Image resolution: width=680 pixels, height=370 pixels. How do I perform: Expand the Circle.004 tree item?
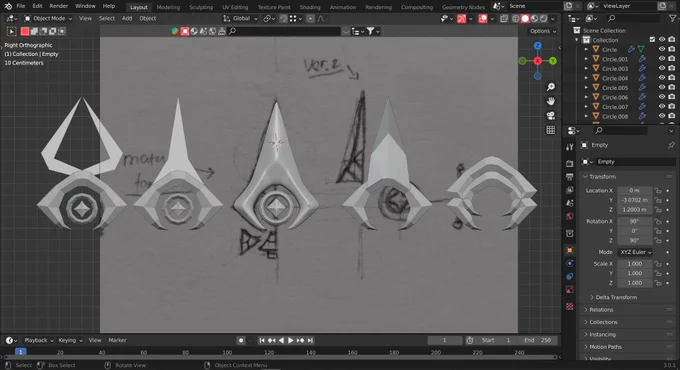(x=586, y=78)
